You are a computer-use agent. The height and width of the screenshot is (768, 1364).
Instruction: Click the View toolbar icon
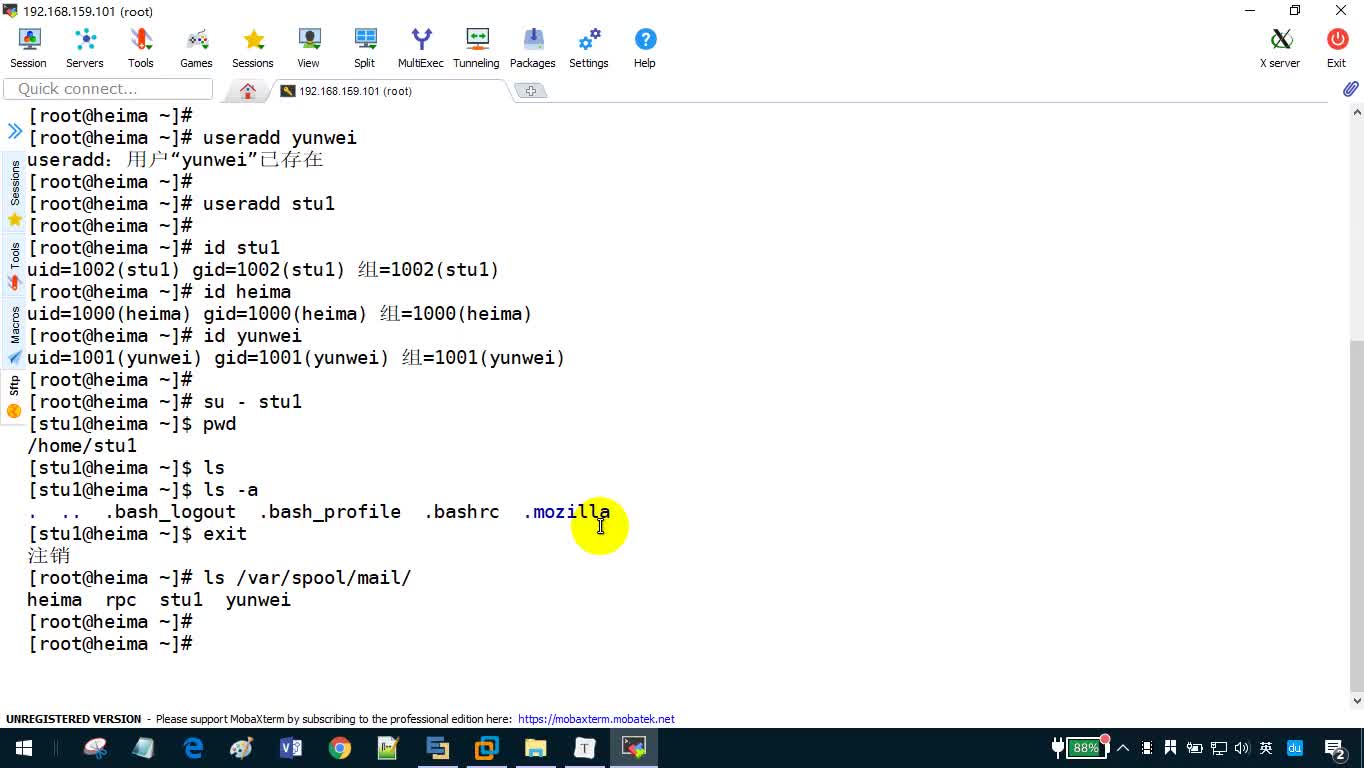point(308,47)
